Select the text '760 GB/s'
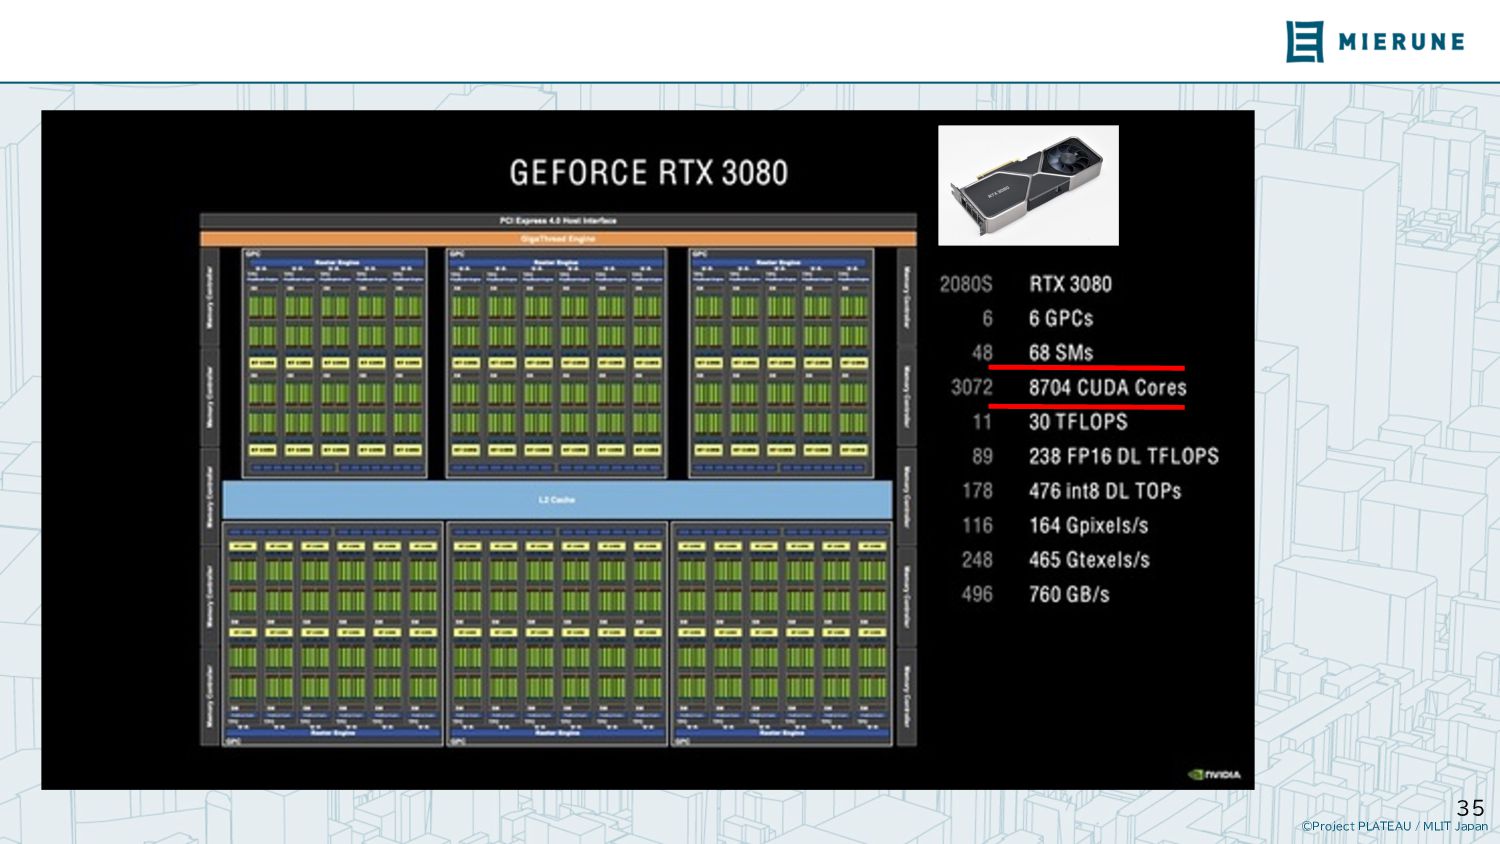The image size is (1500, 844). click(x=1069, y=595)
